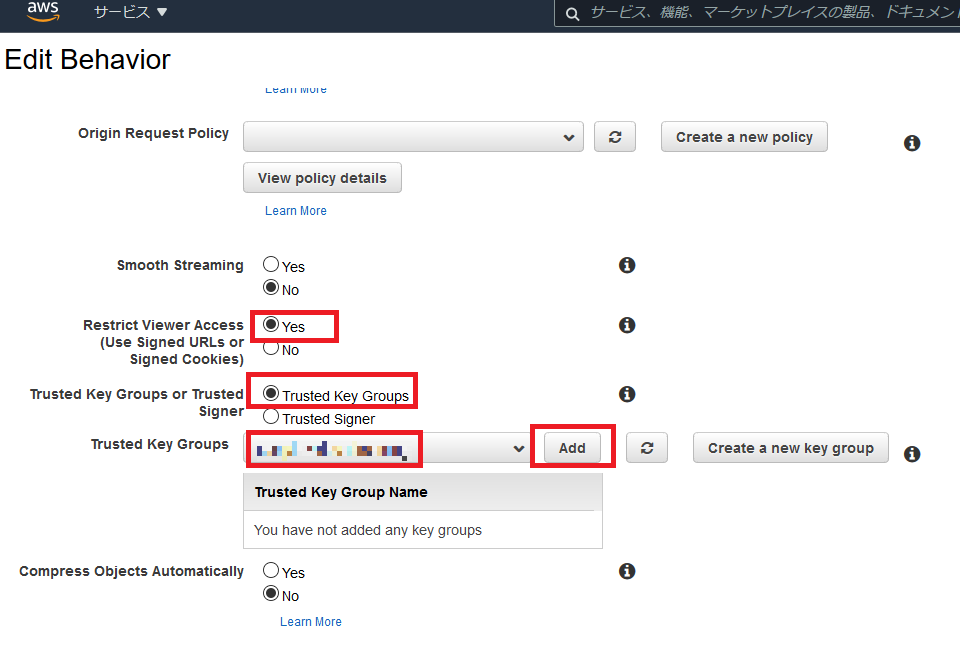Open Learn More link under policy details
This screenshot has width=960, height=660.
pos(296,211)
